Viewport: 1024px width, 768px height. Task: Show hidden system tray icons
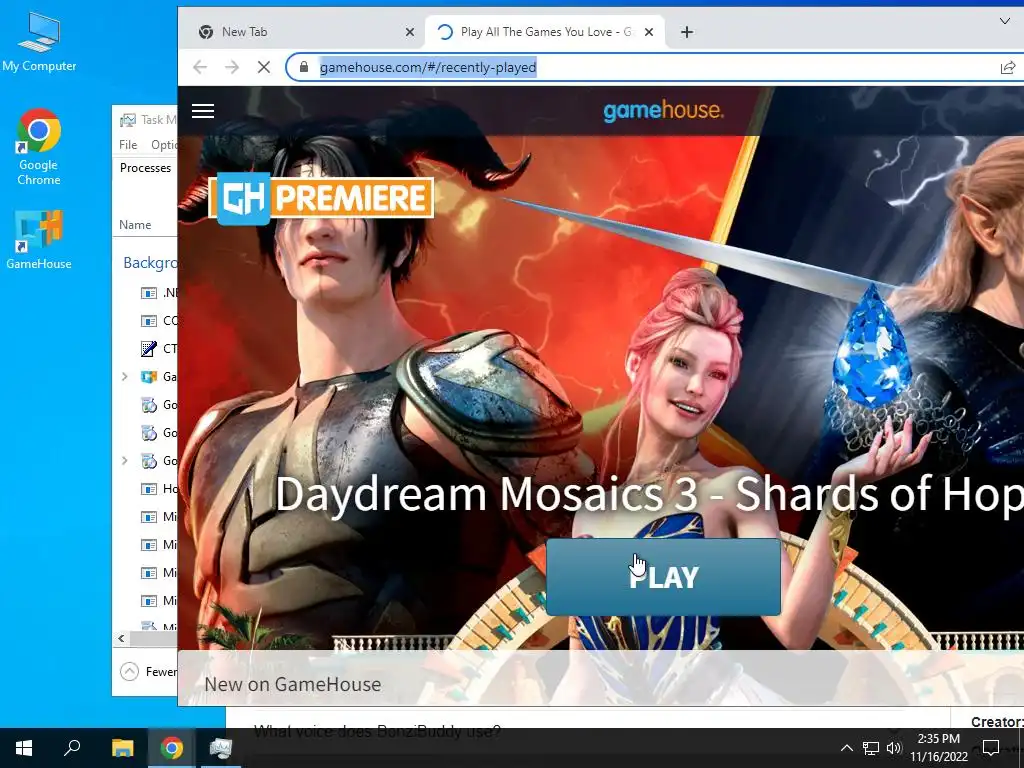[846, 748]
